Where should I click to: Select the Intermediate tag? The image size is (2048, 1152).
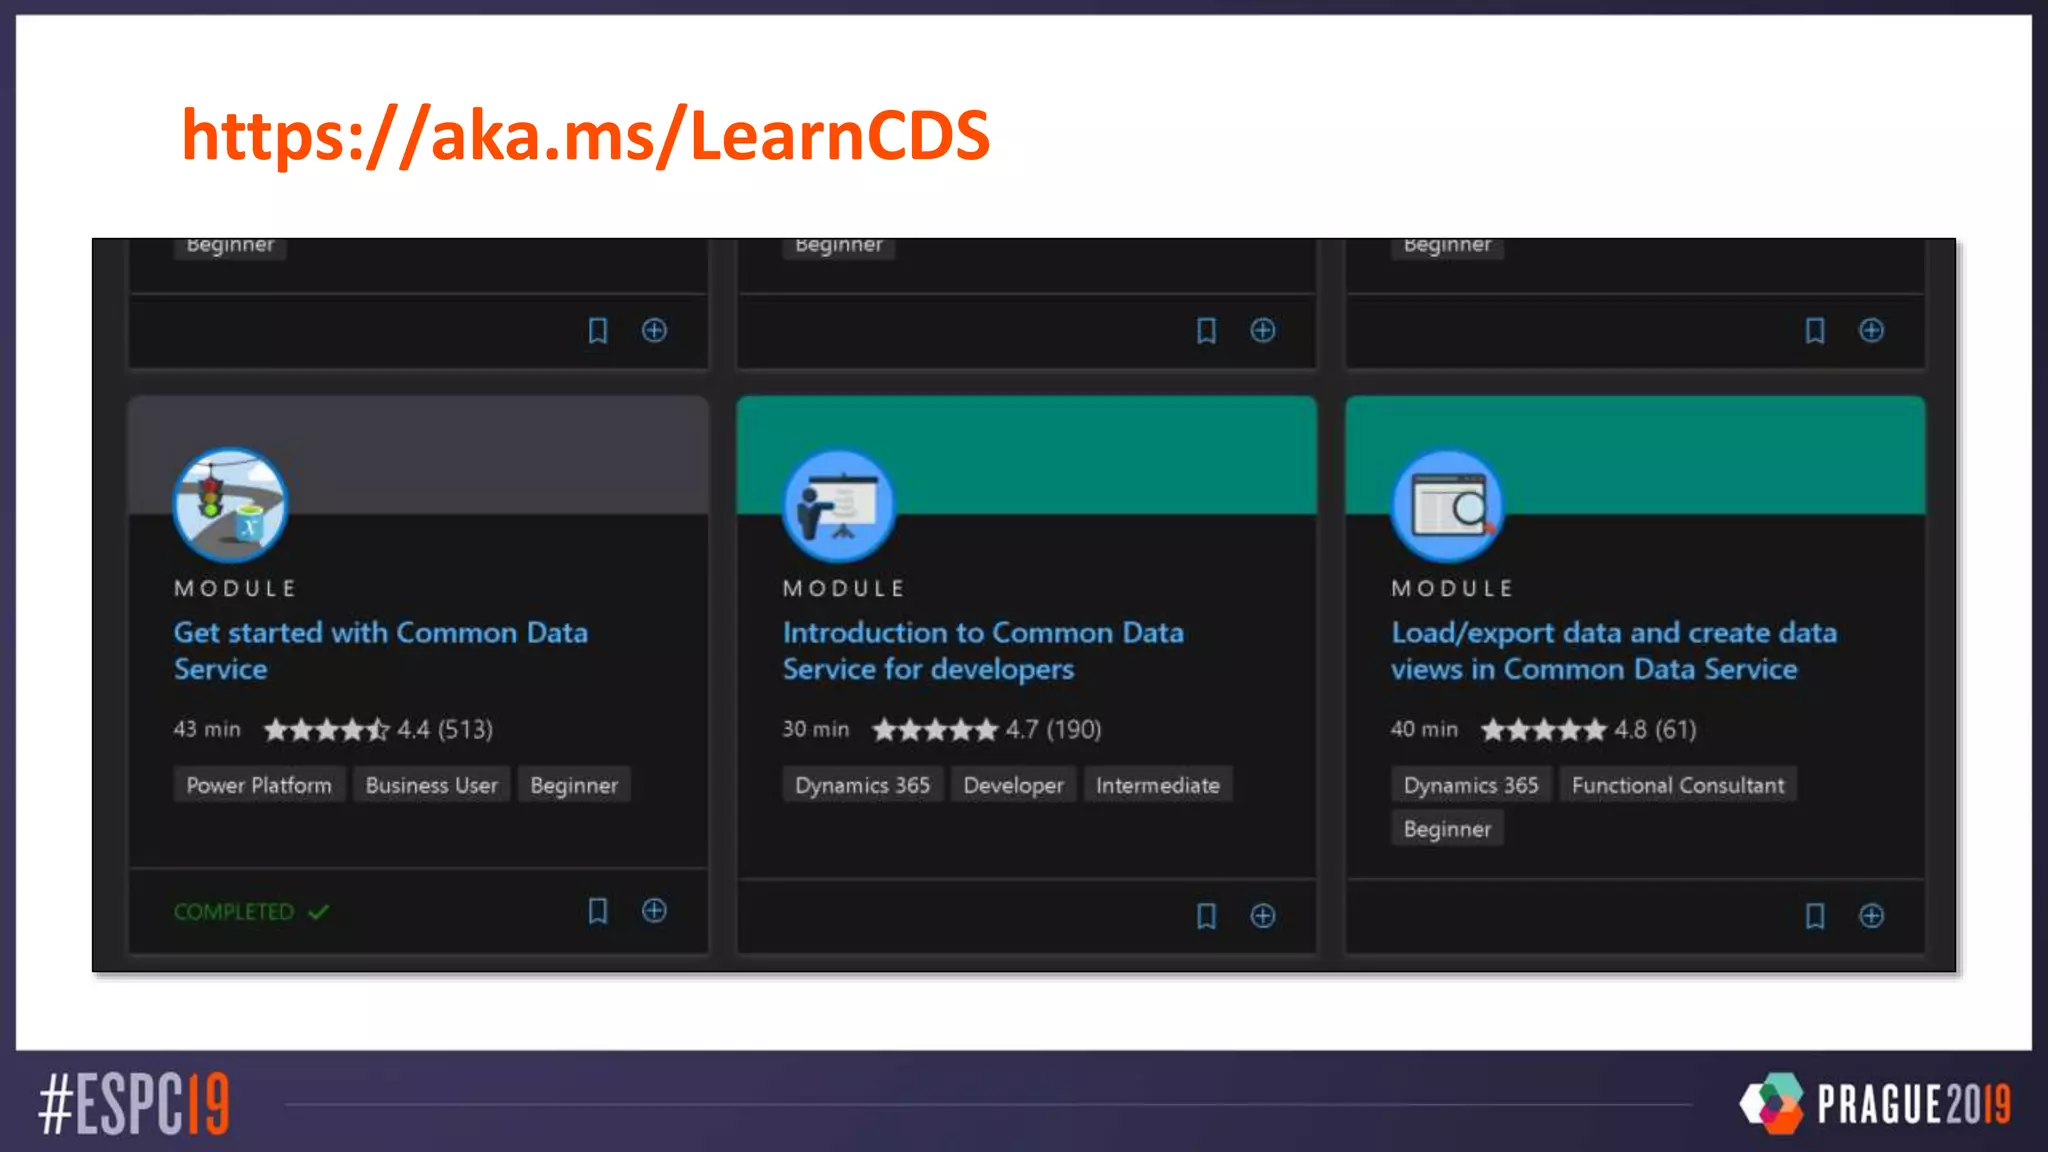tap(1158, 785)
